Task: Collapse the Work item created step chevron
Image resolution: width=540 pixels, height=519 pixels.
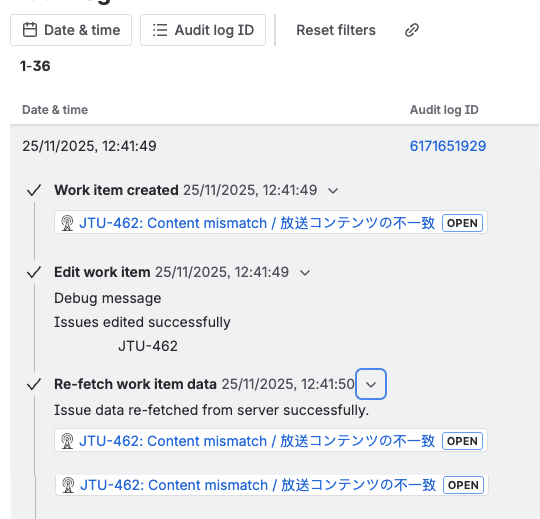Action: 333,190
